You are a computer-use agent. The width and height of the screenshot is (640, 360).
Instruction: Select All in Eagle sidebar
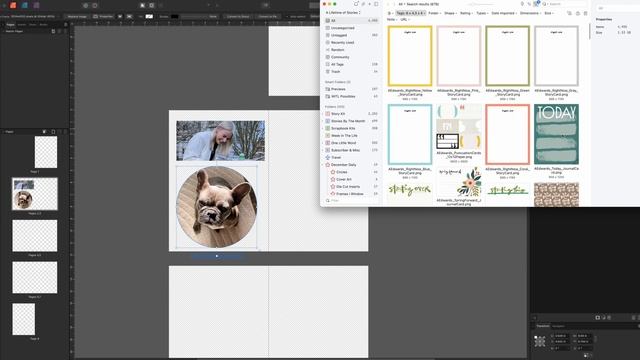(x=351, y=20)
